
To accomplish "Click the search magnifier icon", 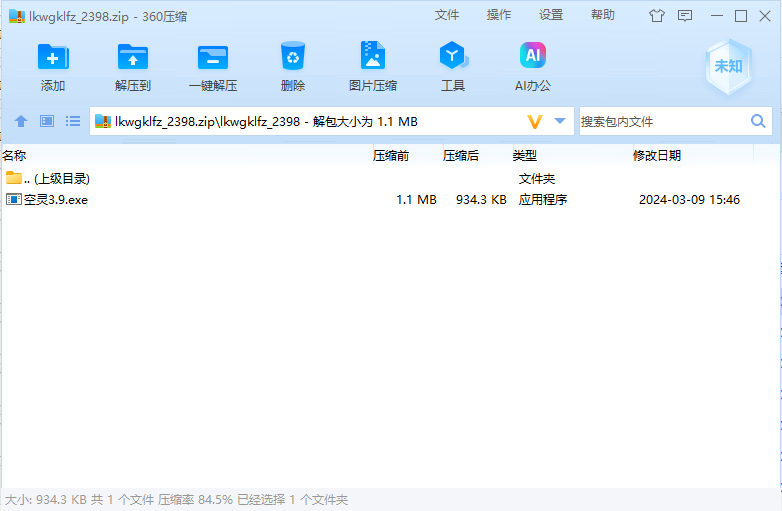I will point(758,121).
